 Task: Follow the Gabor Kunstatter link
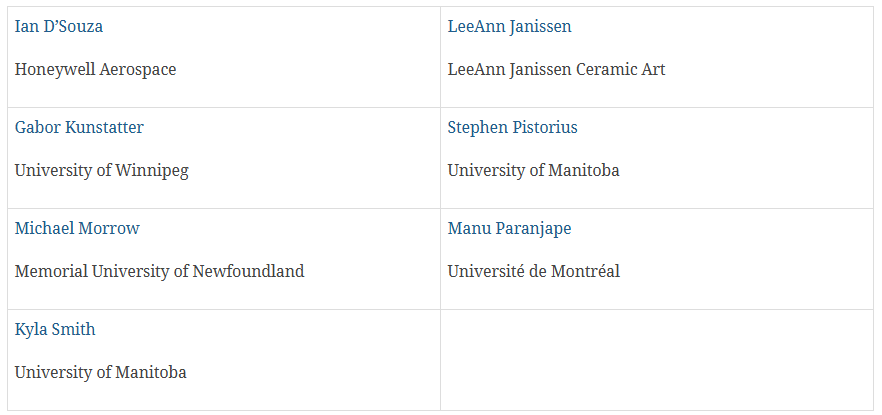coord(79,128)
